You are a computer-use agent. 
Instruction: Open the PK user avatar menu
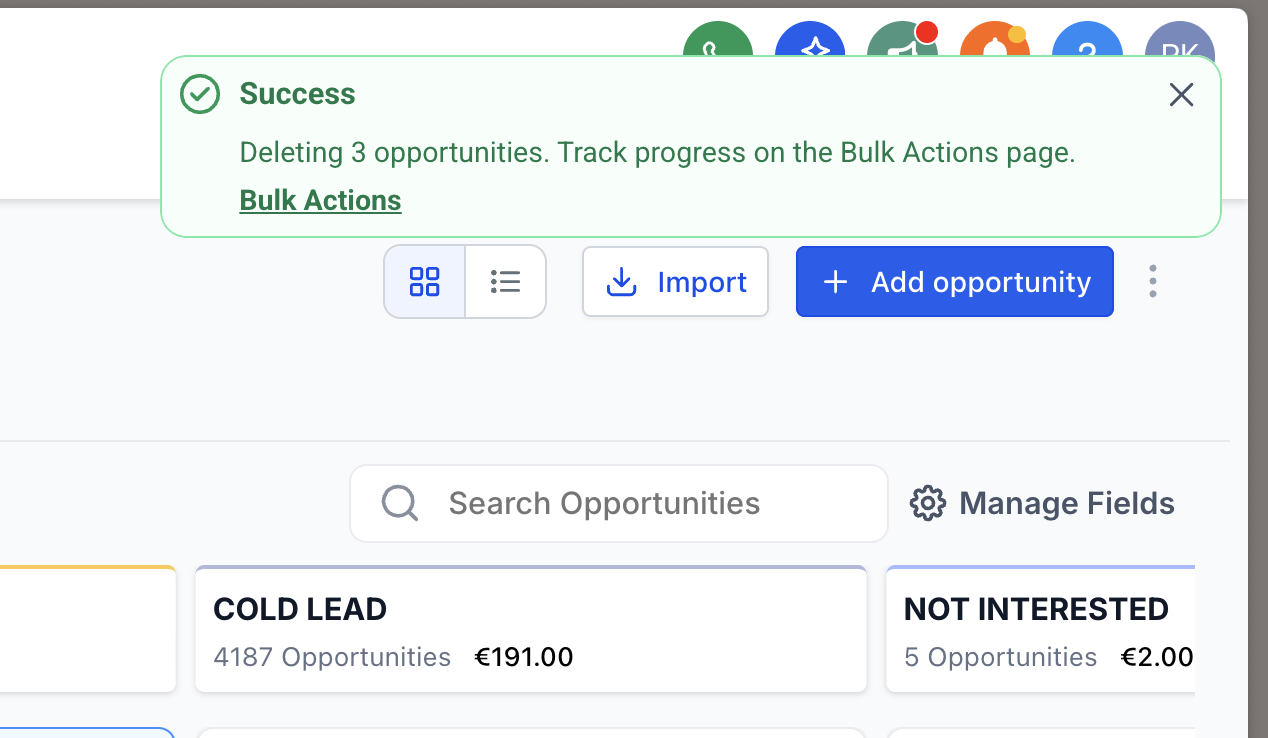point(1180,41)
